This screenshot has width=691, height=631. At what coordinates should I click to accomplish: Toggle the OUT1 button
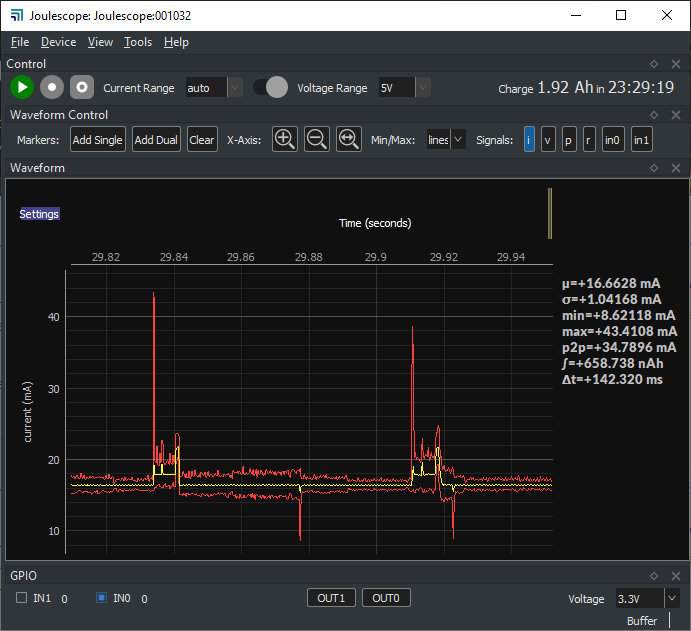[331, 598]
